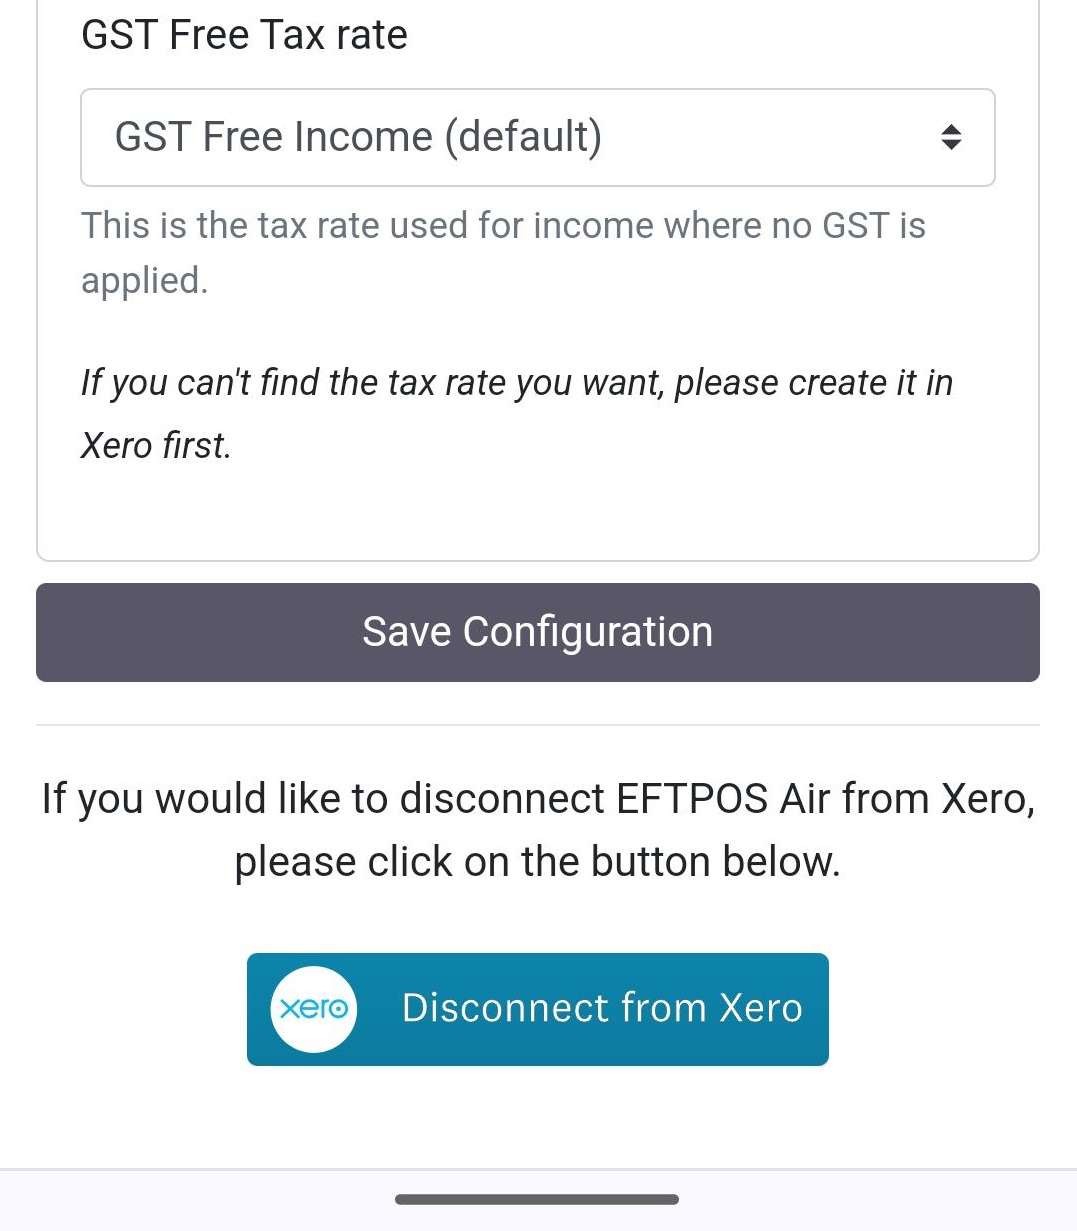1077x1231 pixels.
Task: Click 'please click on the button below.' text
Action: coord(537,862)
